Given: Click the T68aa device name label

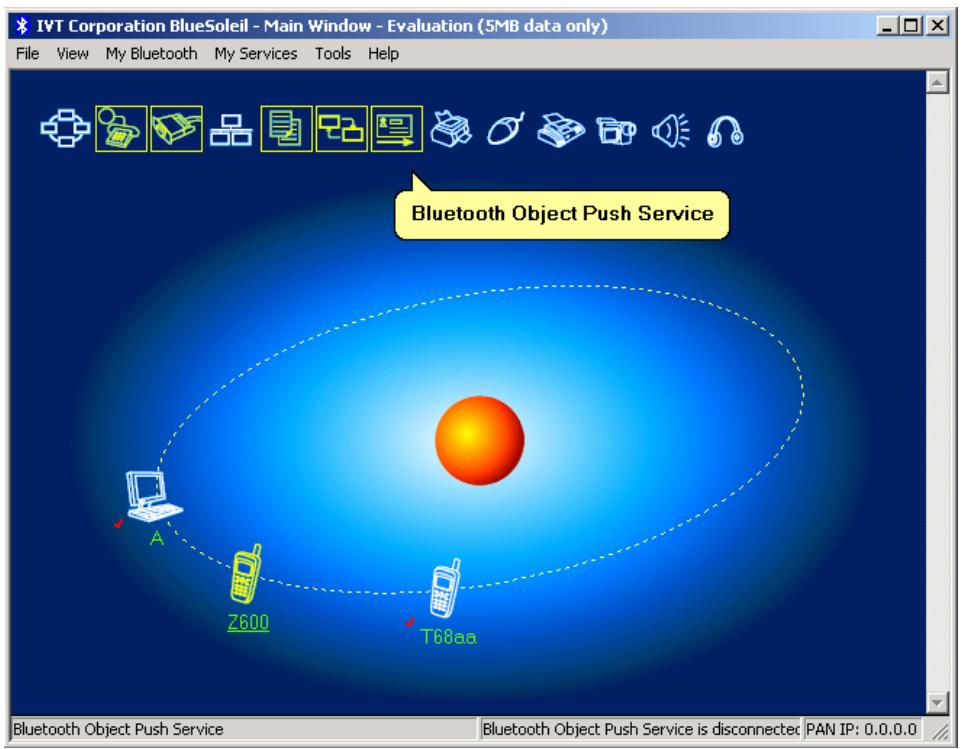Looking at the screenshot, I should click(x=448, y=637).
